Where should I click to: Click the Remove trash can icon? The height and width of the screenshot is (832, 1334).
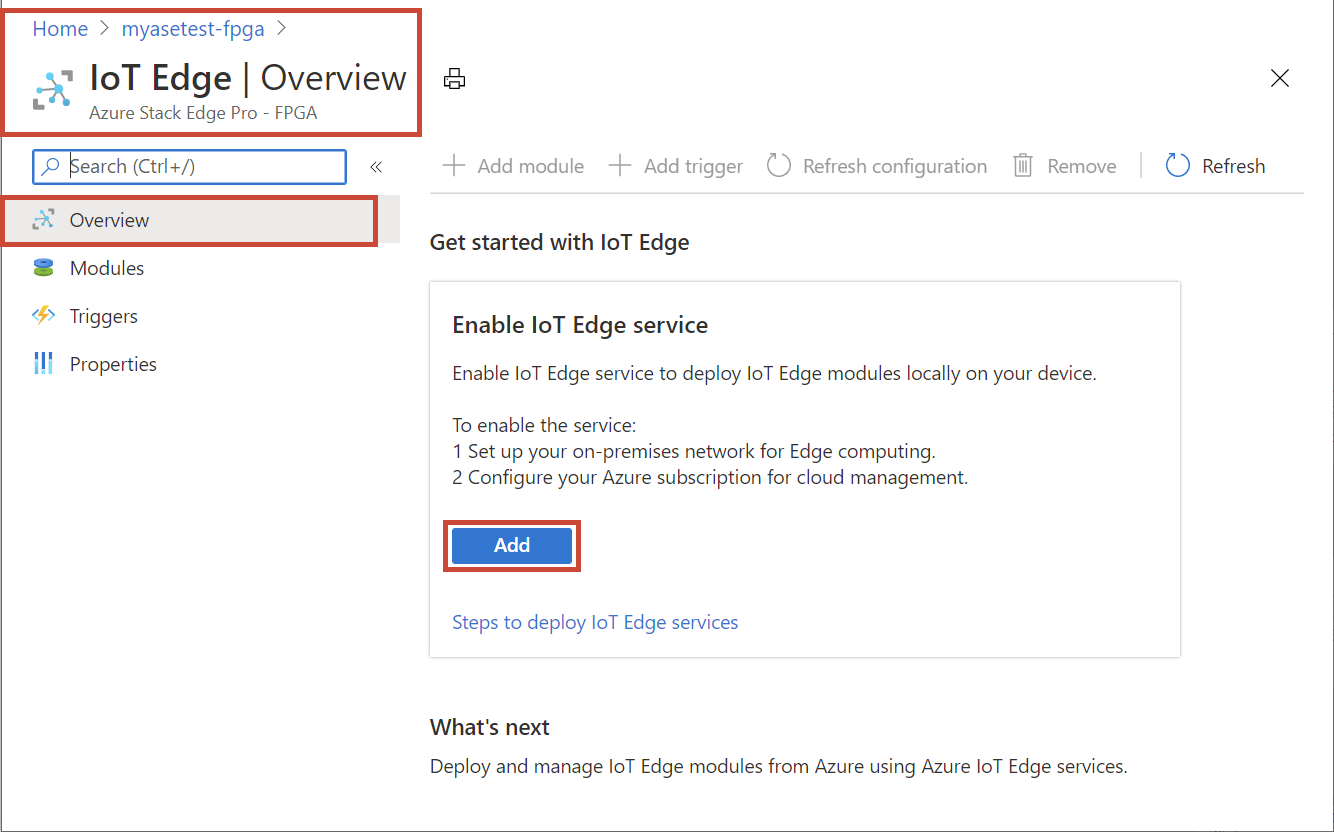[x=1022, y=166]
